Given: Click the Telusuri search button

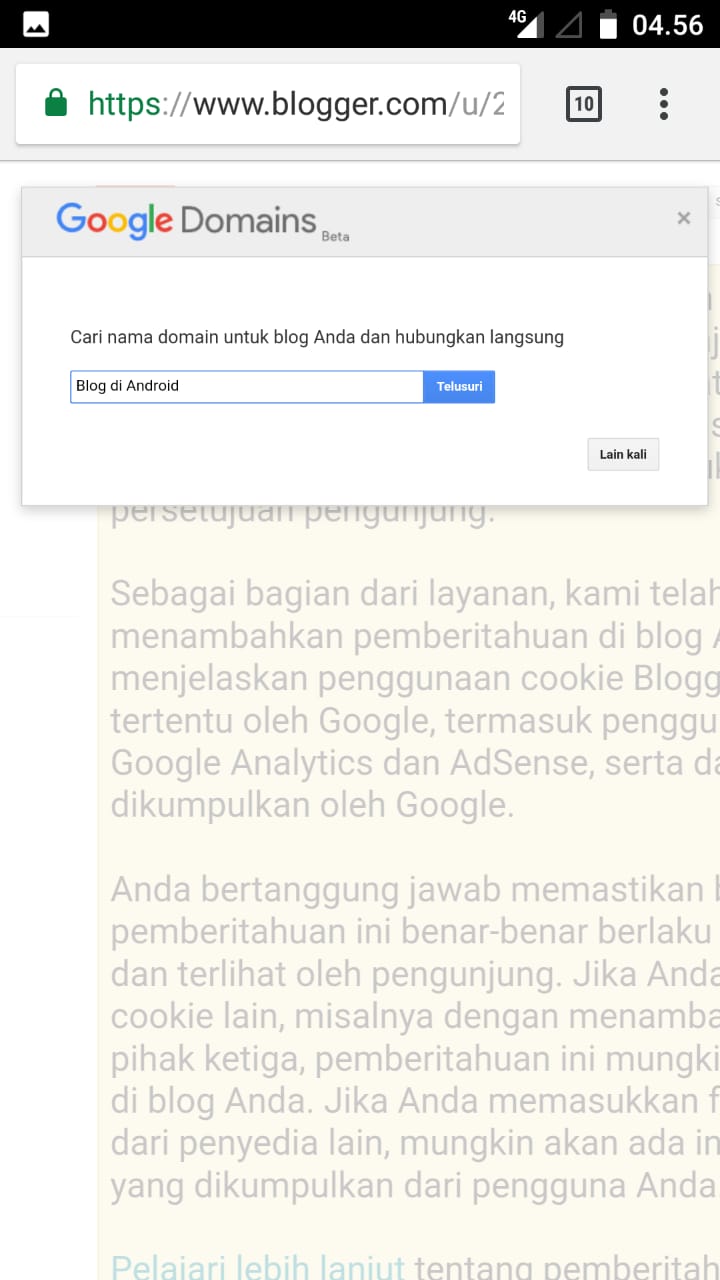Looking at the screenshot, I should coord(459,386).
